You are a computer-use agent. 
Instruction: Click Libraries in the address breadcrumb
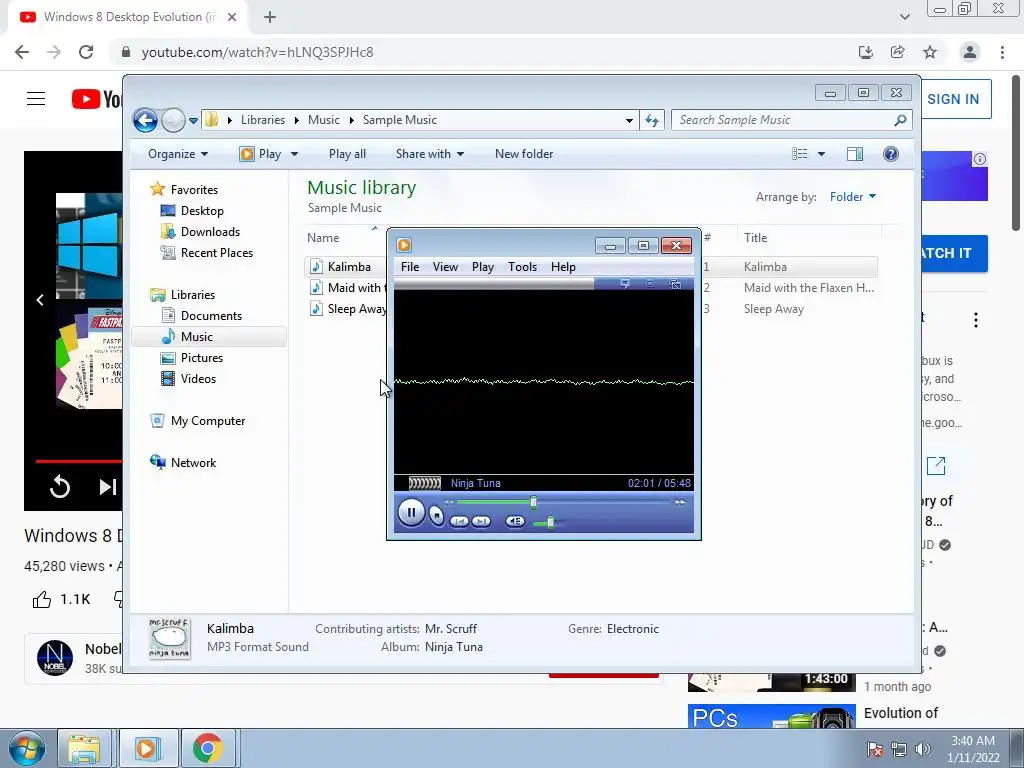(x=263, y=120)
